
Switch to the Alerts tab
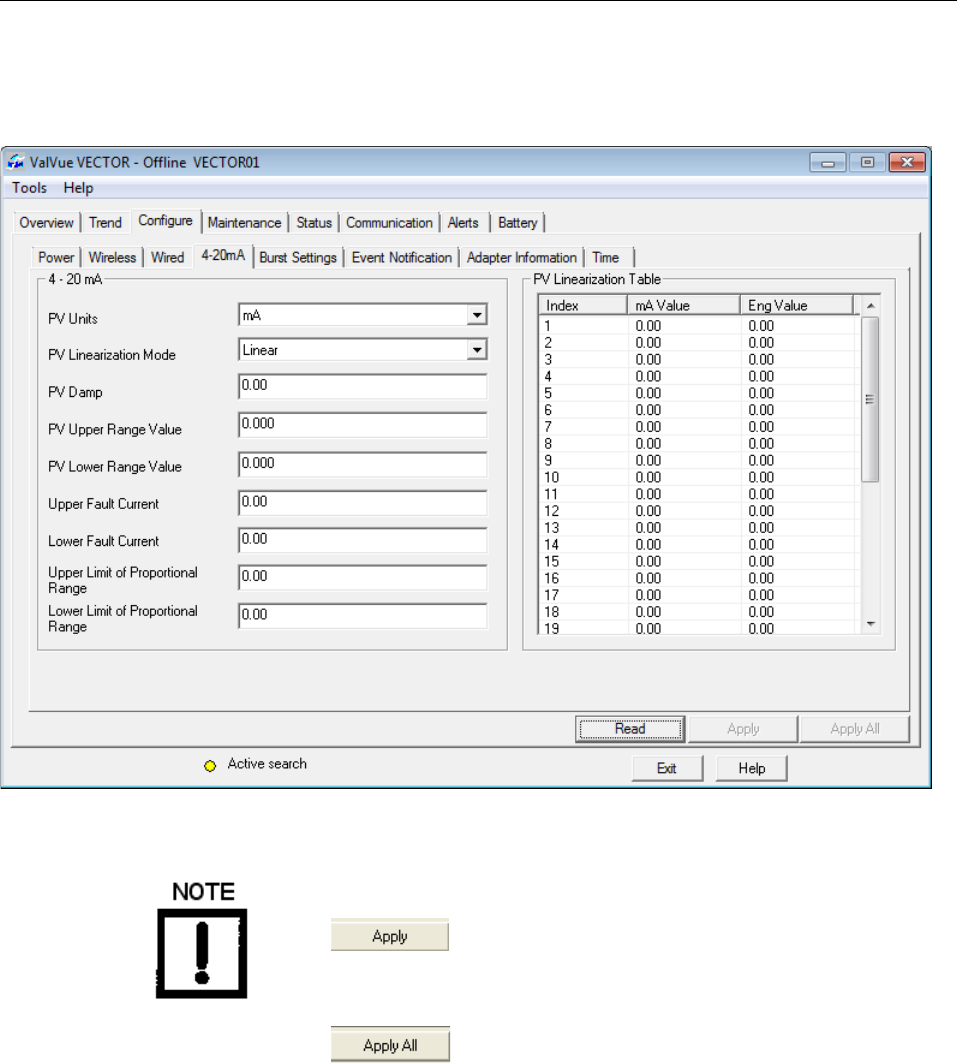(463, 222)
